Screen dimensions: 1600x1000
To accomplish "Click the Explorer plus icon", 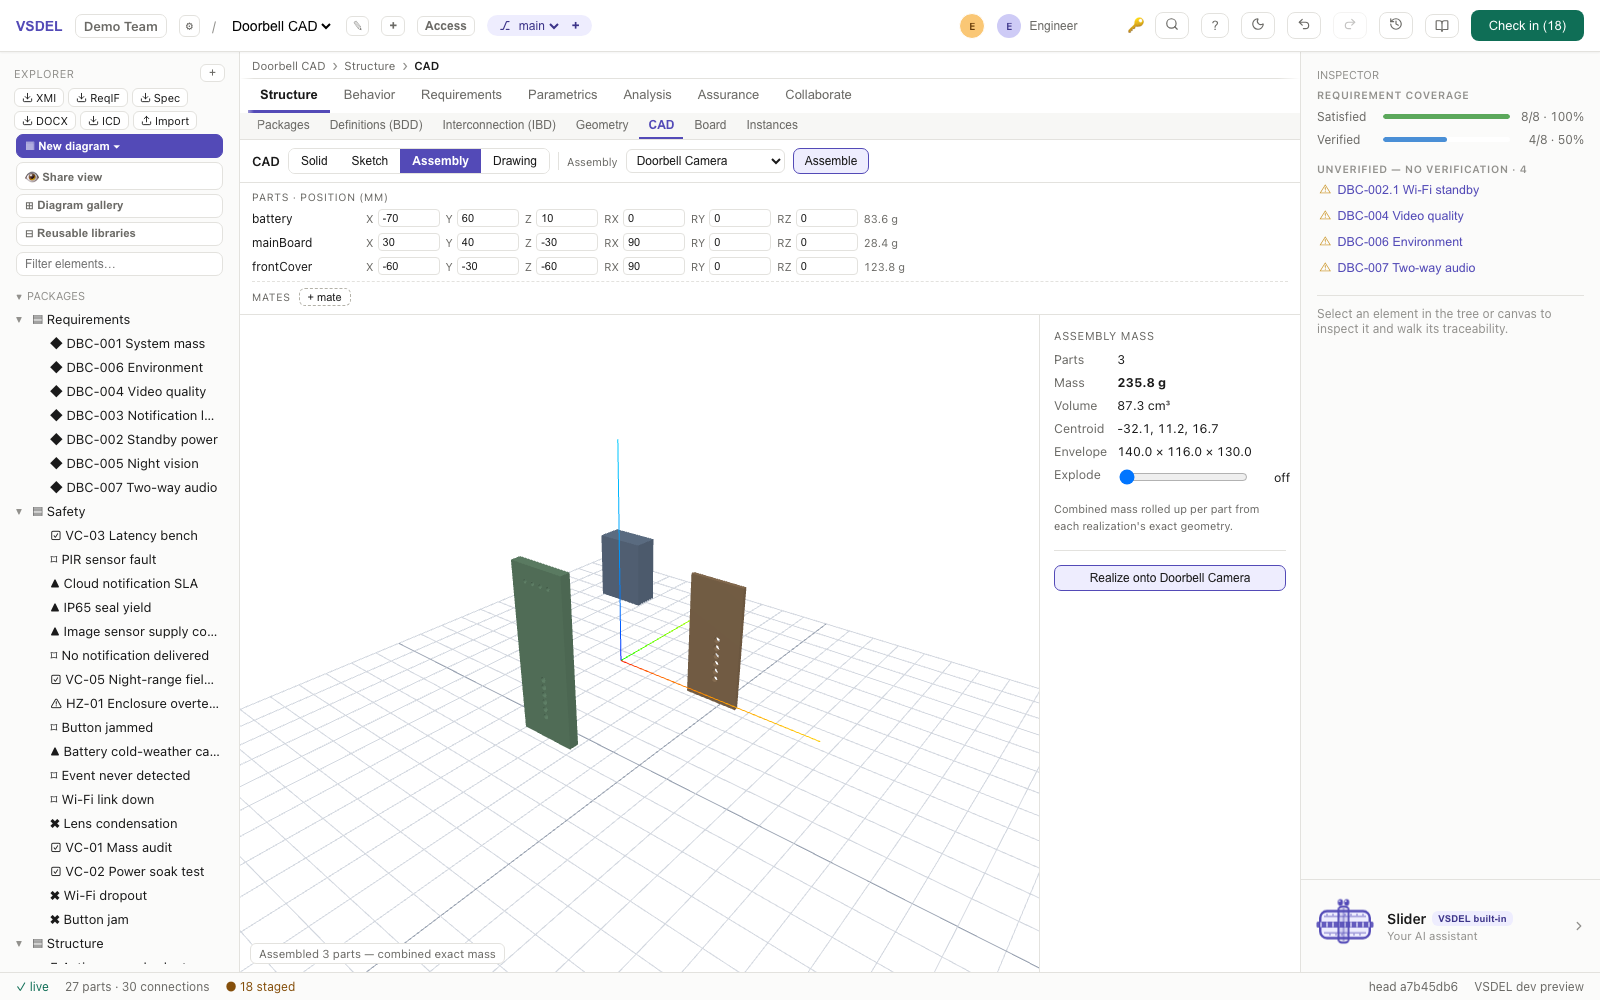I will coord(212,73).
